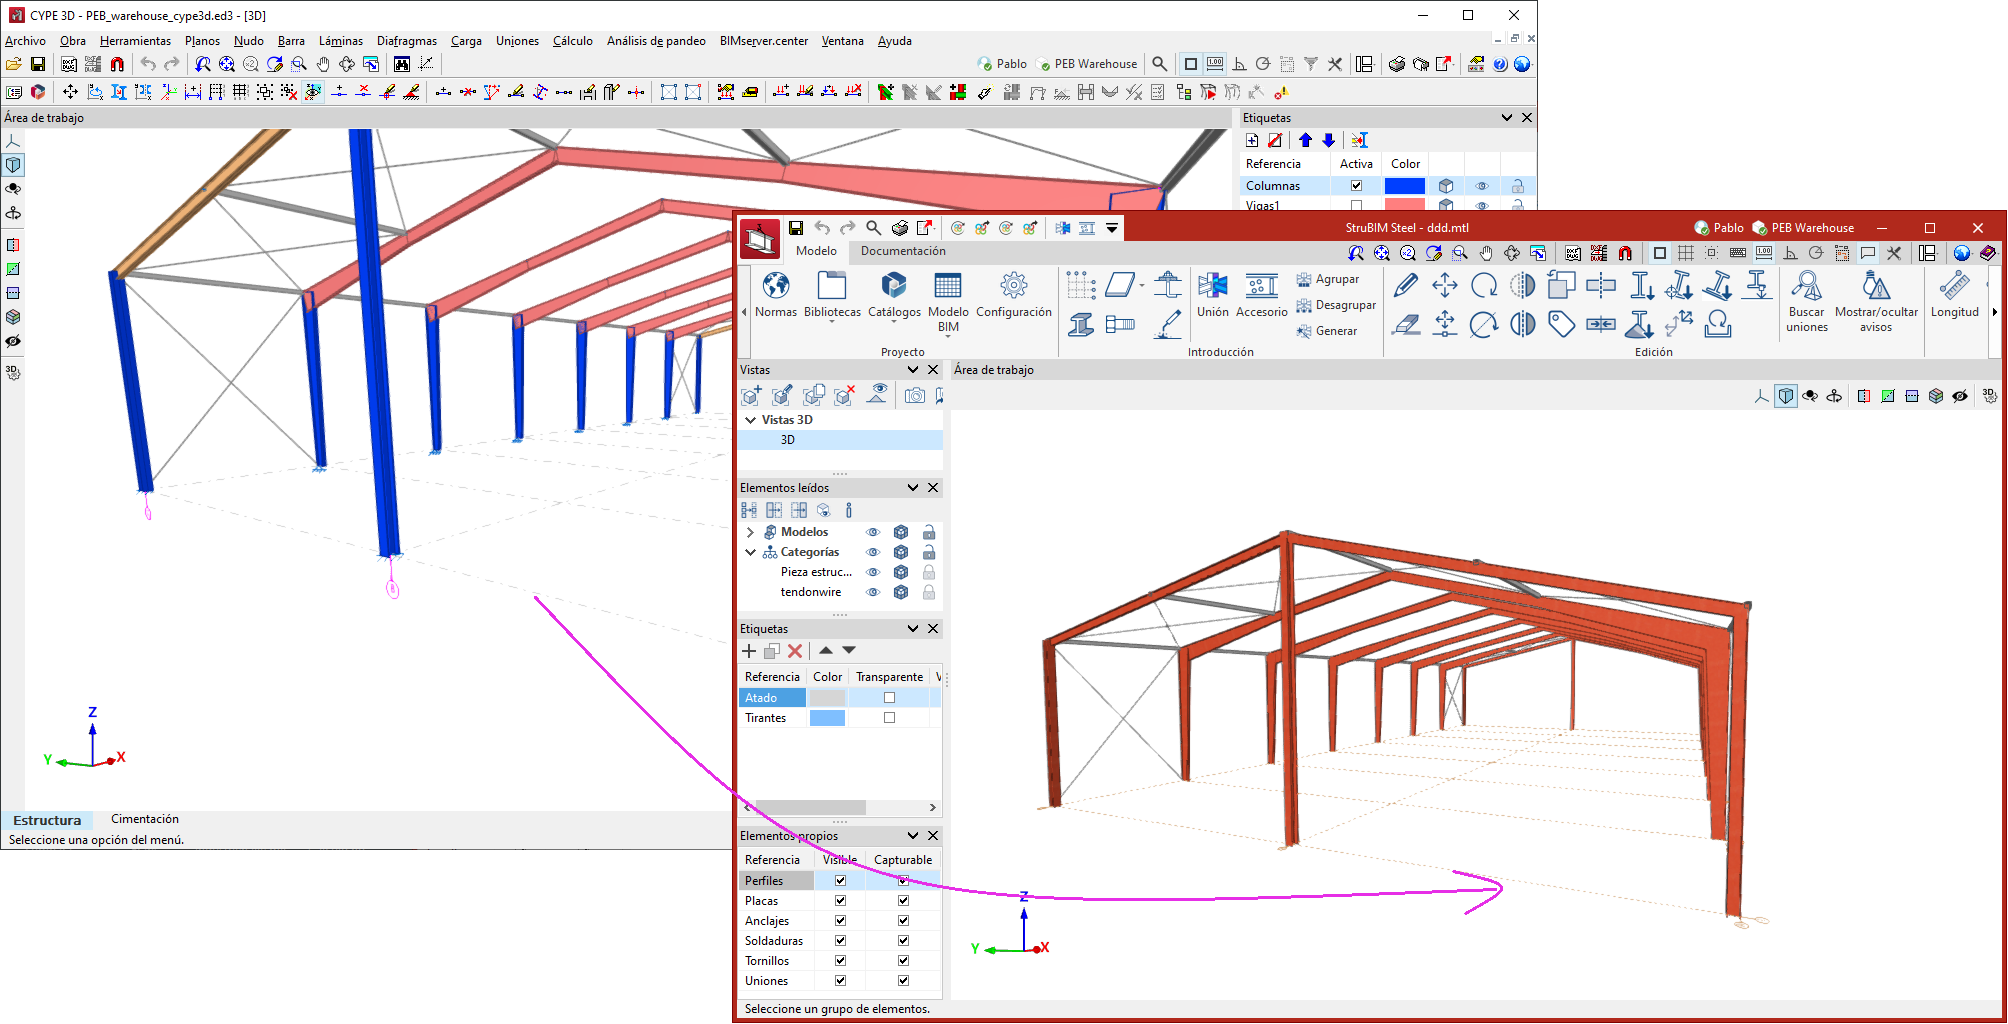Click Buscar uniones icon
This screenshot has width=2008, height=1024.
(1806, 287)
